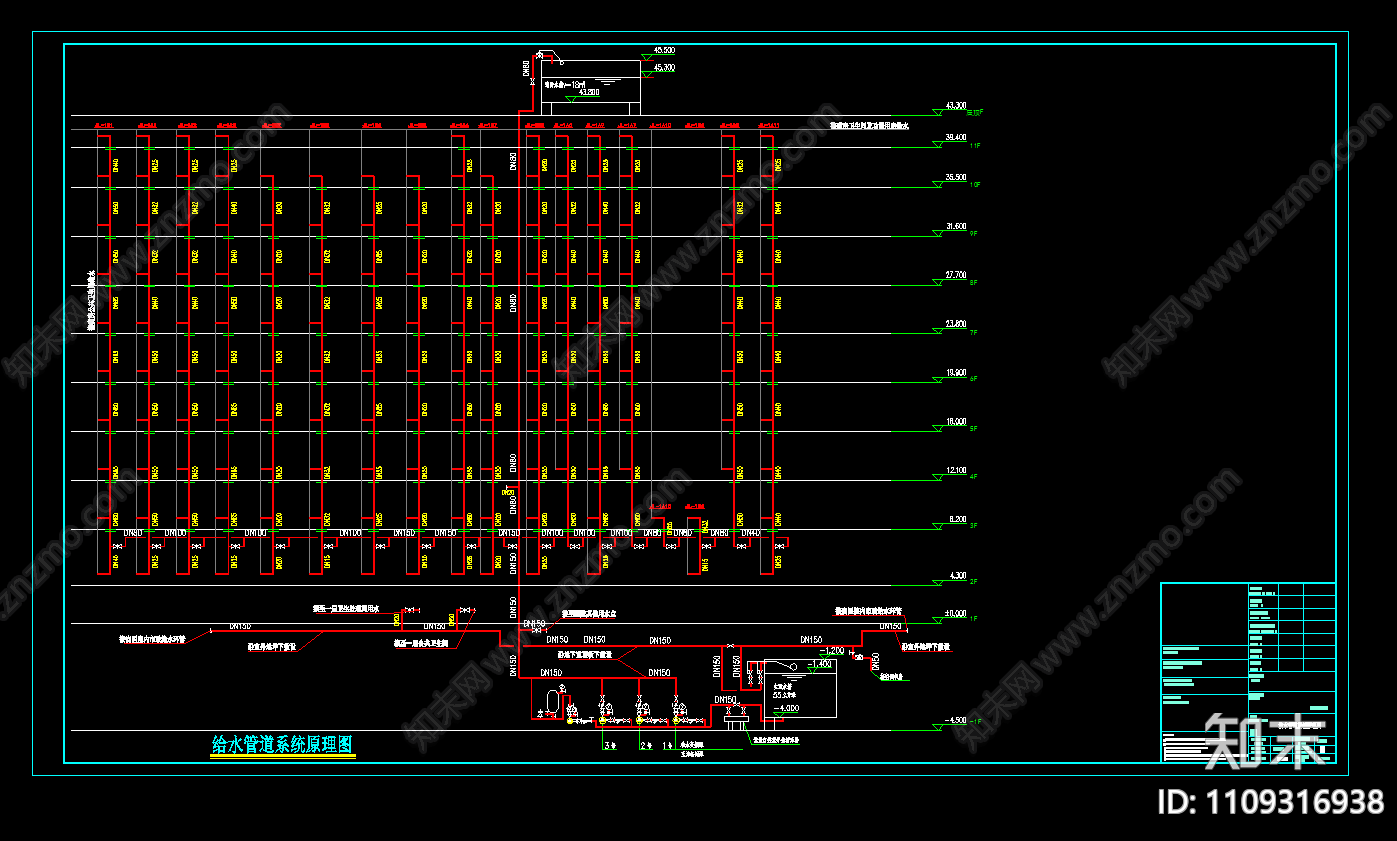1397x841 pixels.
Task: Select the 4F floor label
Action: 973,478
